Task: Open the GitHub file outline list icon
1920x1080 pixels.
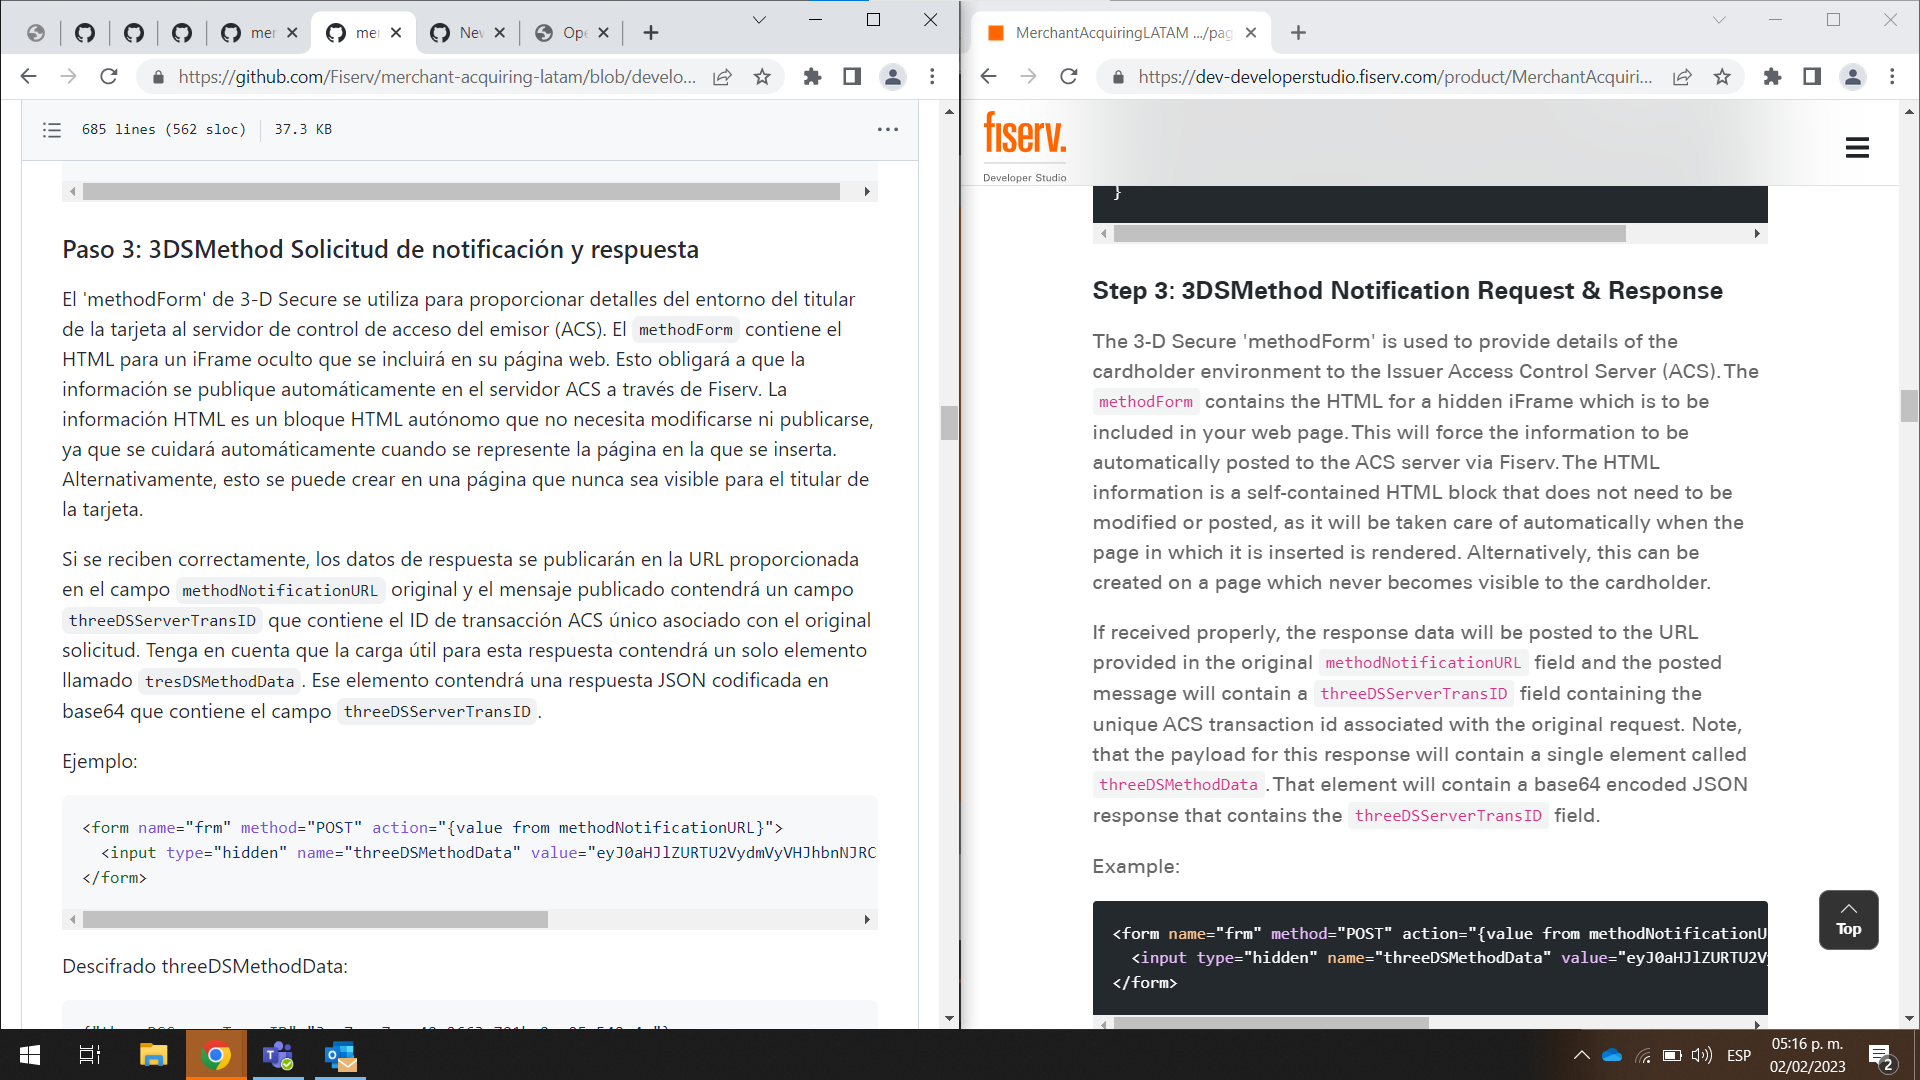Action: tap(52, 130)
